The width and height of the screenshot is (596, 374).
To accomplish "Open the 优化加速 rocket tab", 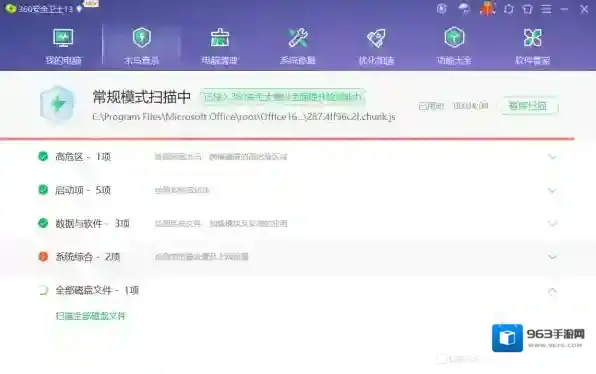I will (376, 47).
